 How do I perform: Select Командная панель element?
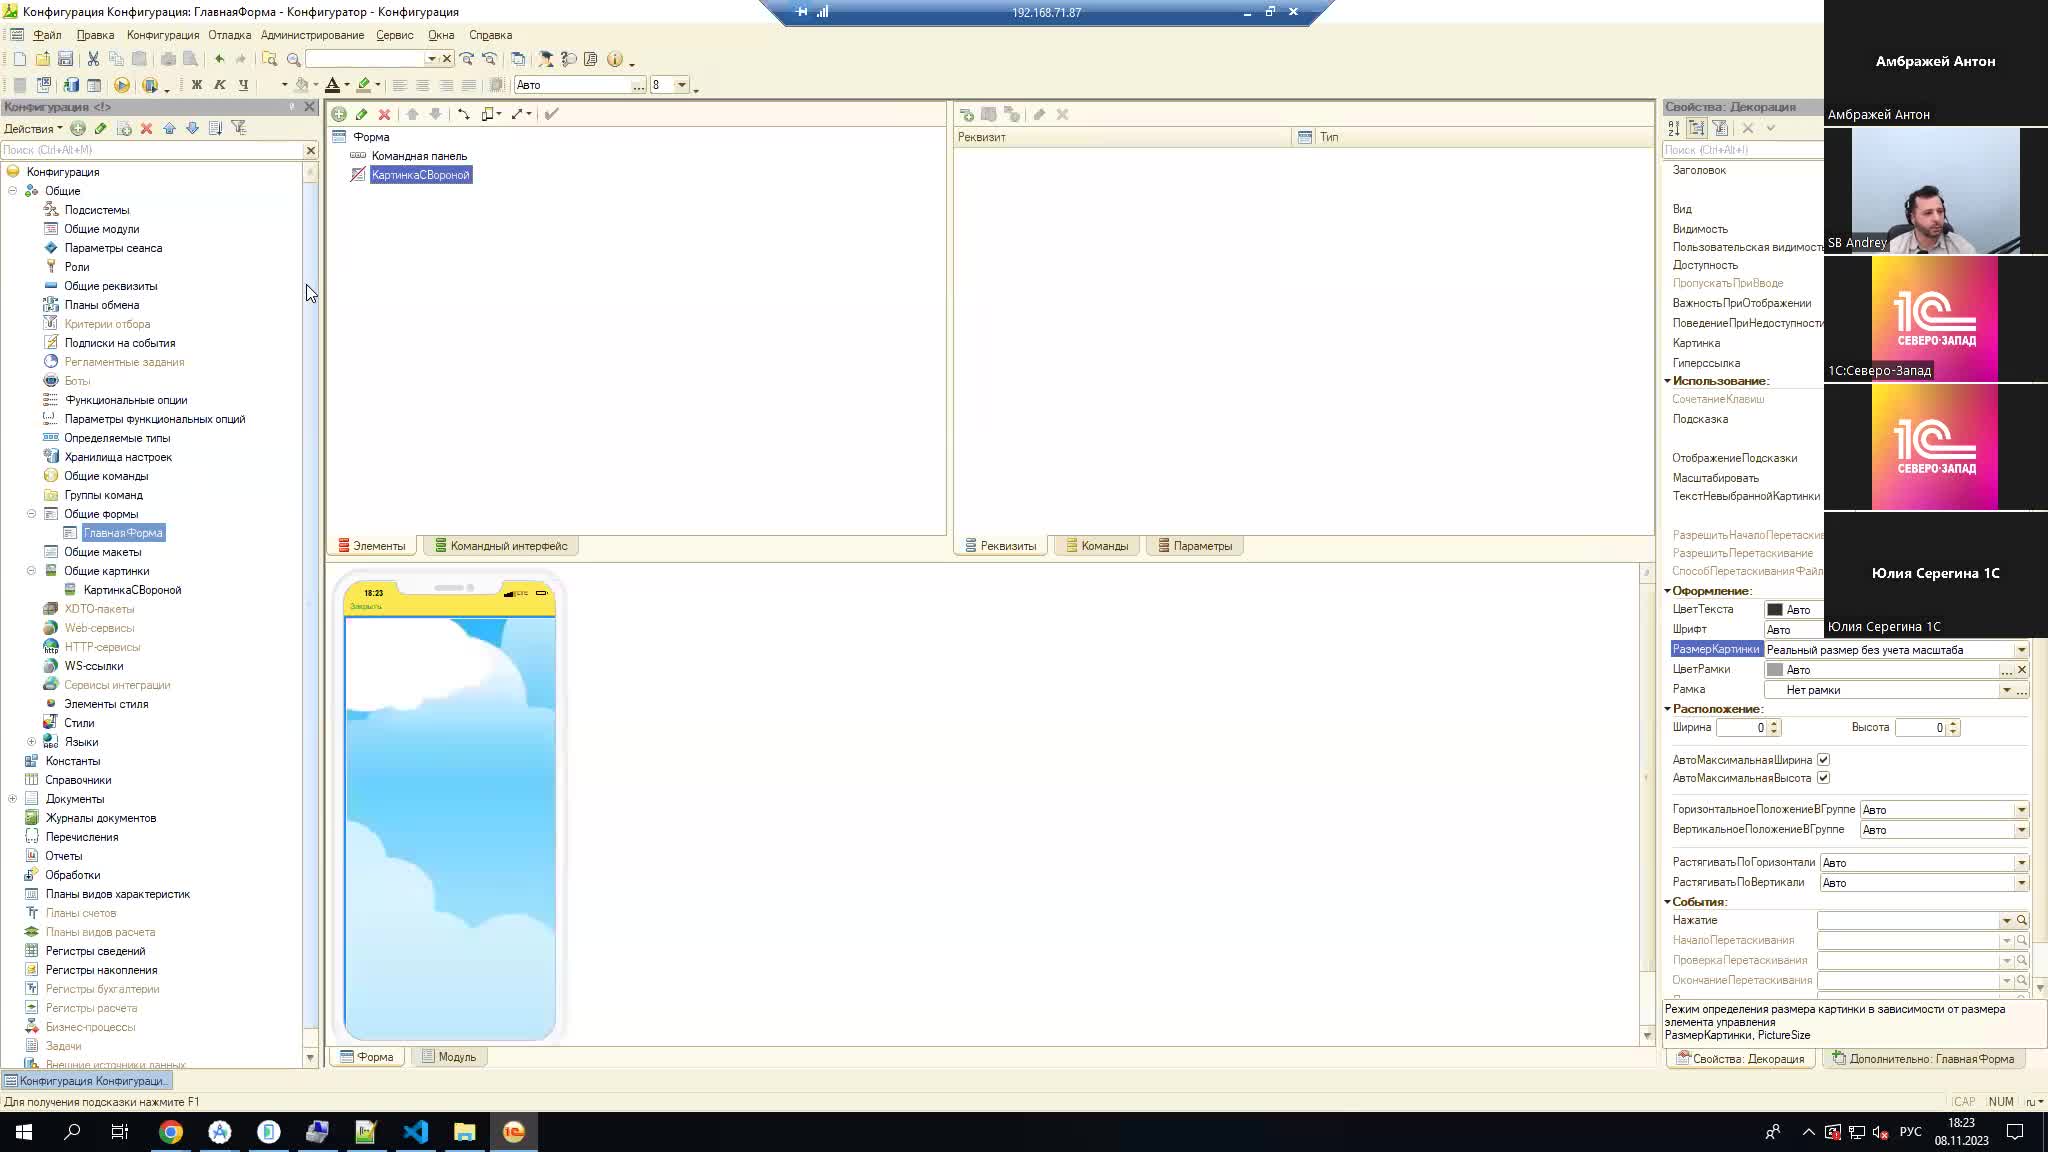coord(419,156)
